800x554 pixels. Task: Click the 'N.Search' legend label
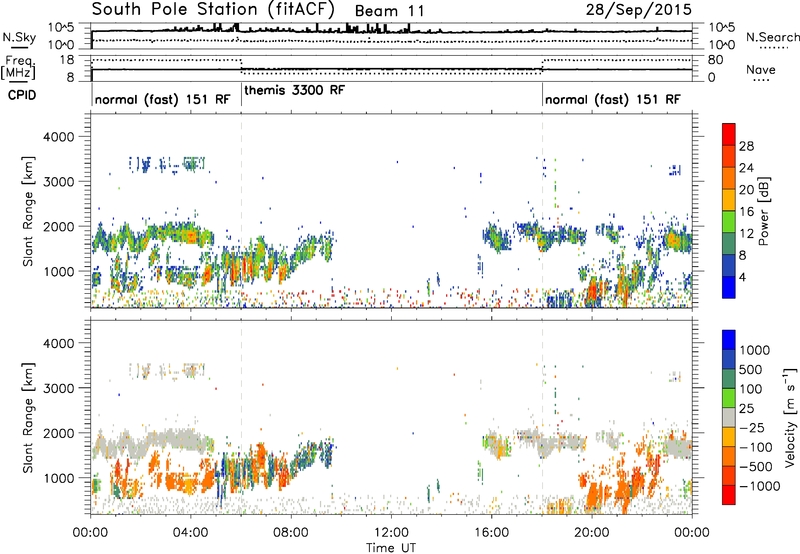[x=772, y=37]
